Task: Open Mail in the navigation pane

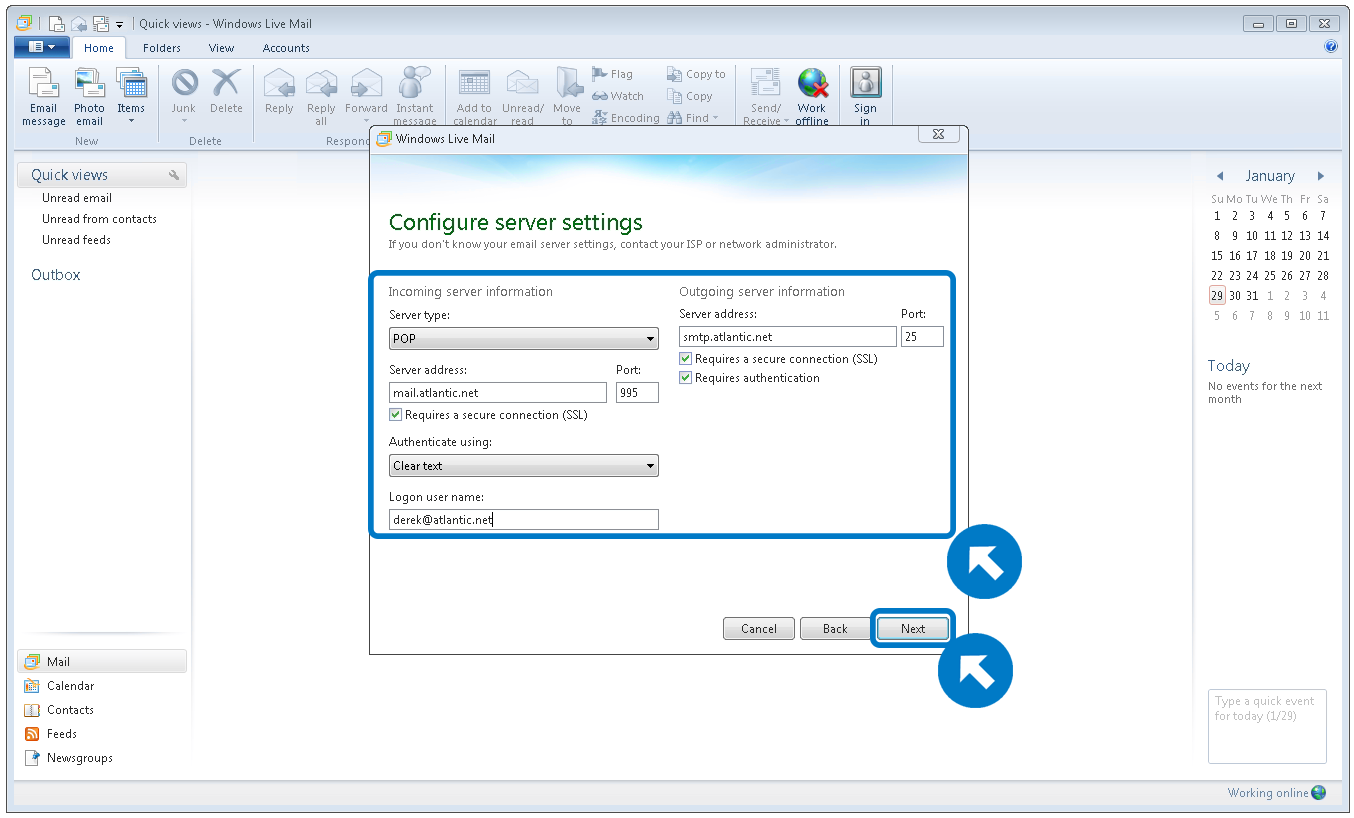Action: [101, 661]
